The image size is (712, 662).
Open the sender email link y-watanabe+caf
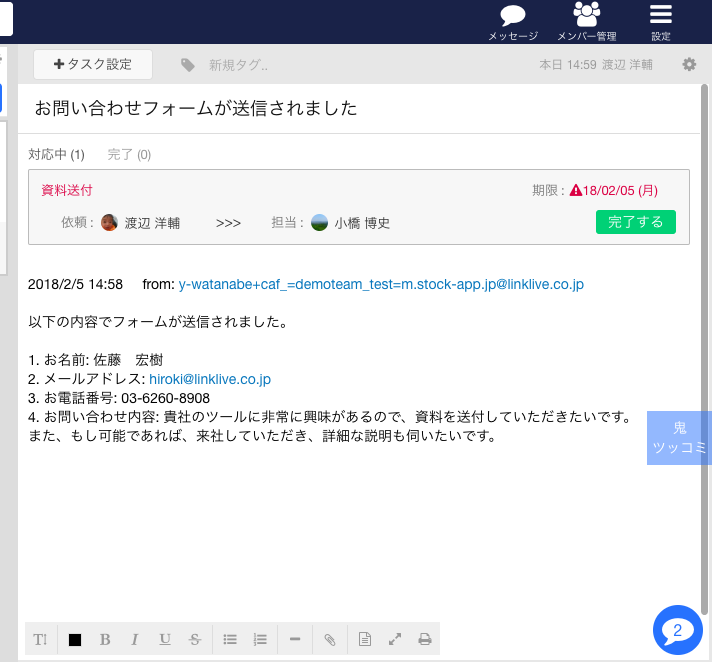[x=381, y=284]
